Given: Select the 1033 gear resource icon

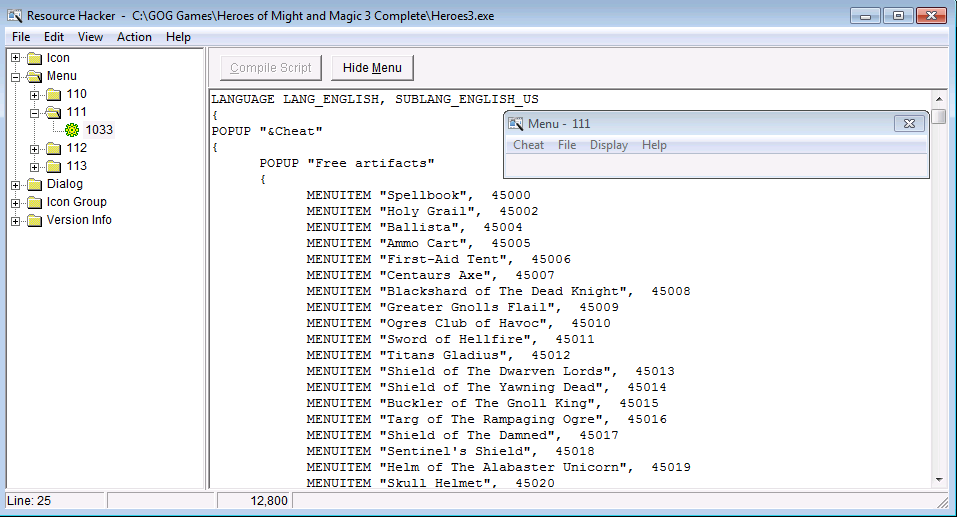Looking at the screenshot, I should [72, 130].
